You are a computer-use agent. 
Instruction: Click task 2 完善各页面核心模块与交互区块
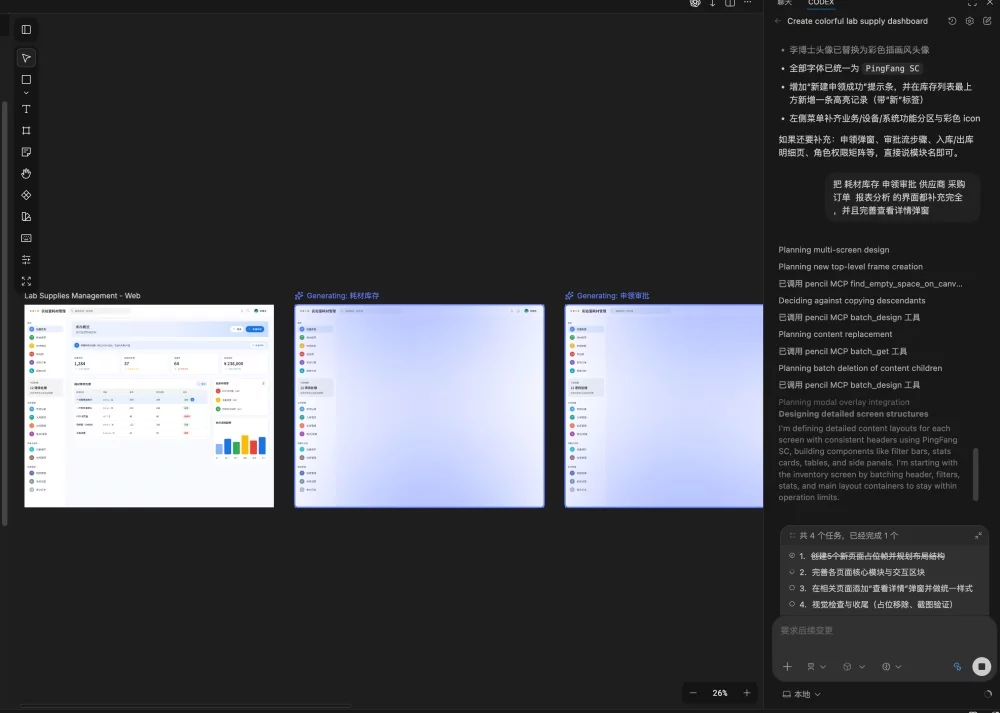point(868,572)
